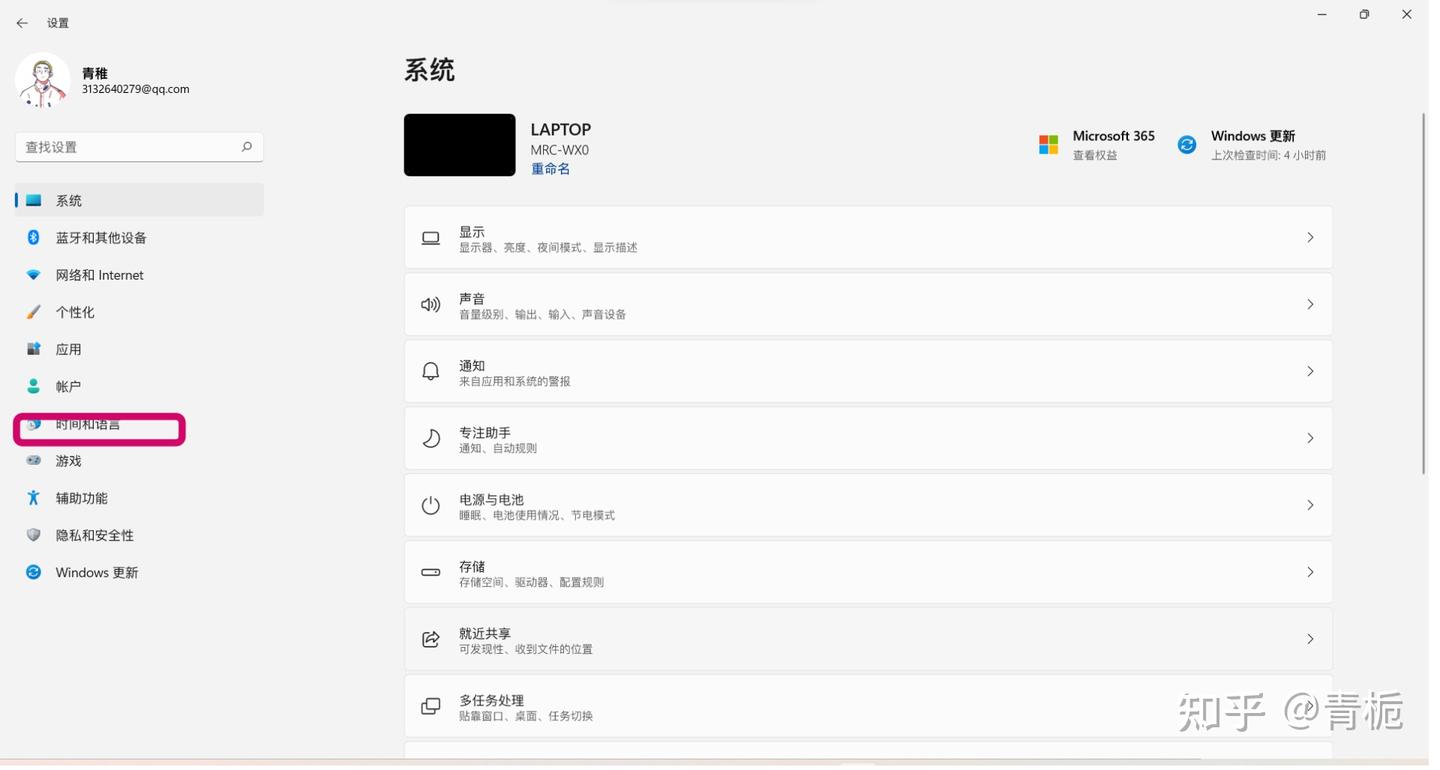Select the Bluetooth icon in the sidebar
This screenshot has height=770, width=1440.
tap(33, 237)
